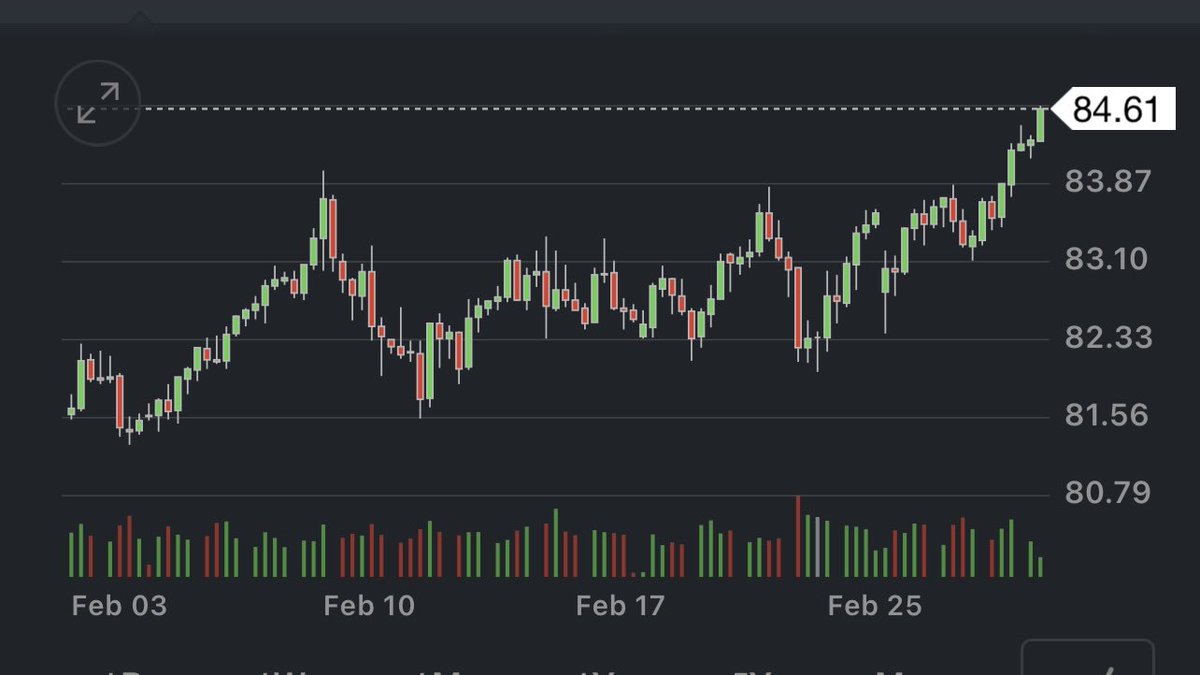Select the 83.10 price axis label
This screenshot has width=1200, height=675.
(x=1108, y=260)
